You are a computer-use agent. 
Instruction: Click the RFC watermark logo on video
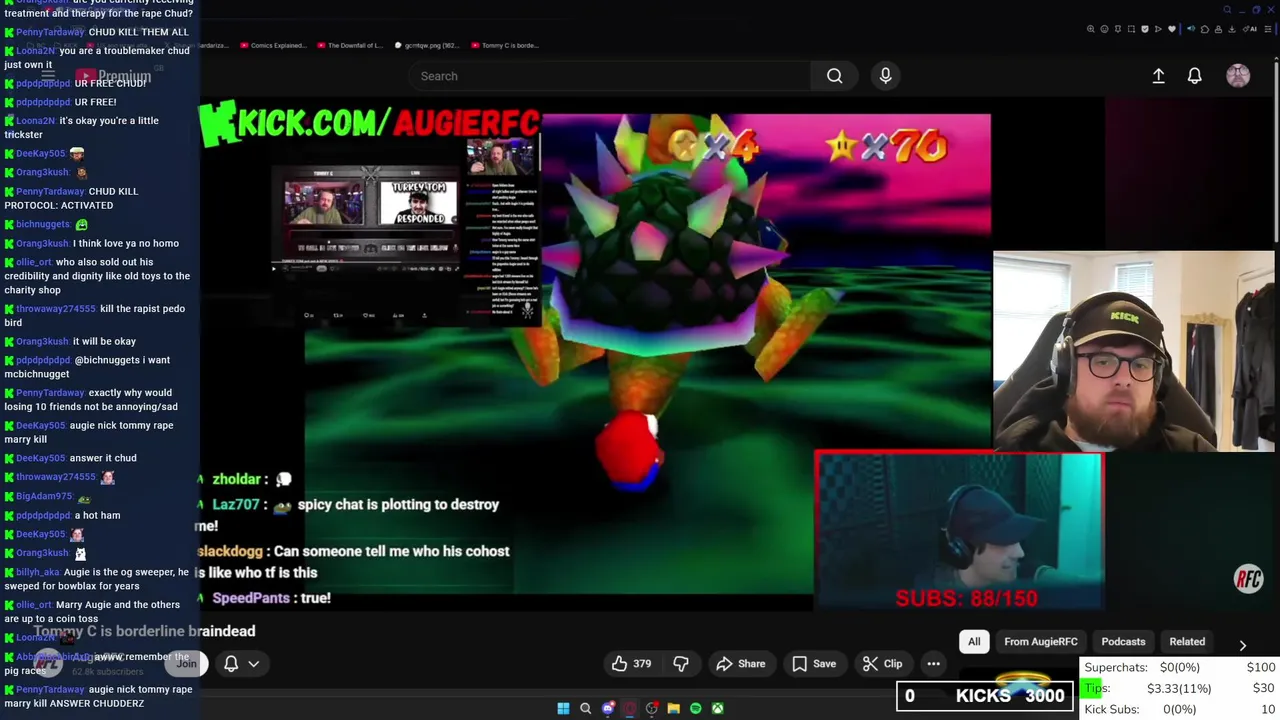(1248, 579)
